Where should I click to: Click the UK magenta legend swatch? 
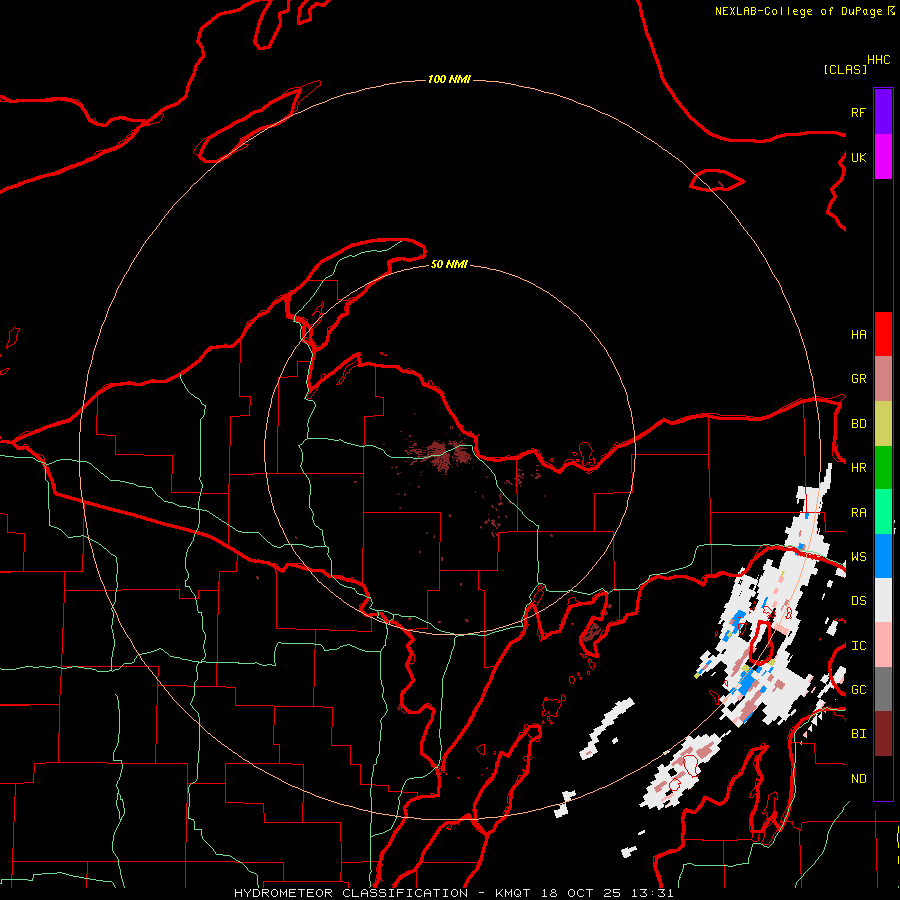tap(883, 157)
